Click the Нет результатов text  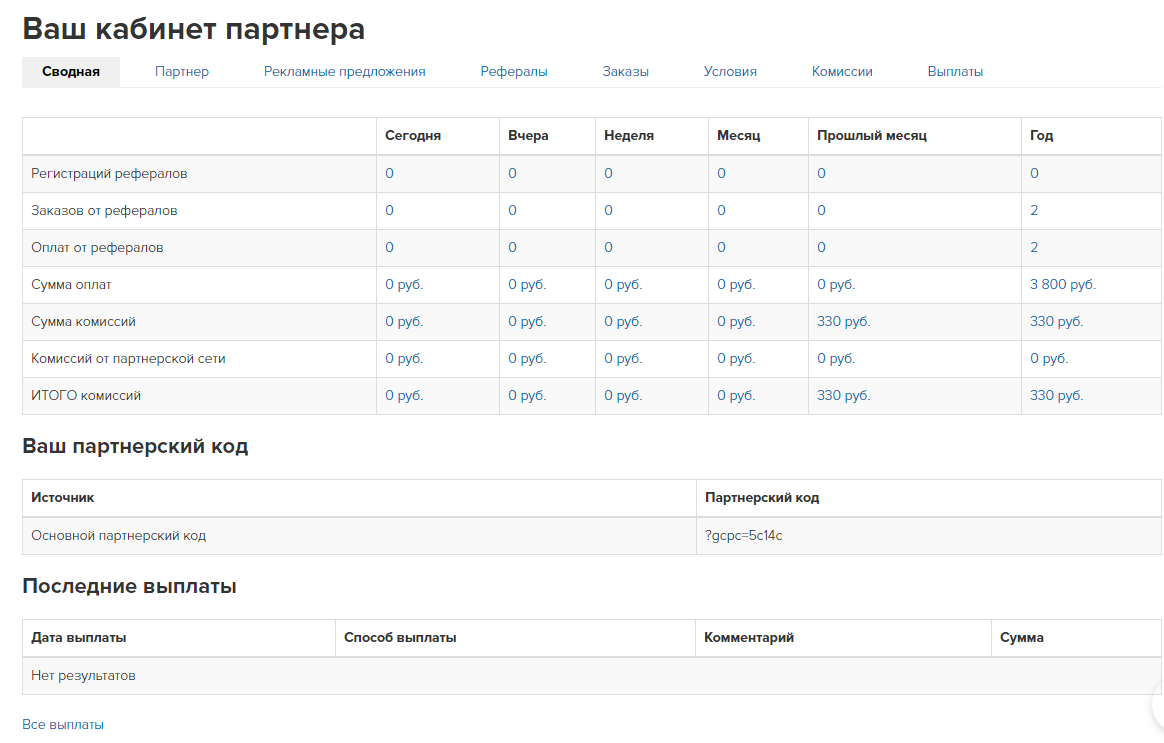pyautogui.click(x=83, y=675)
